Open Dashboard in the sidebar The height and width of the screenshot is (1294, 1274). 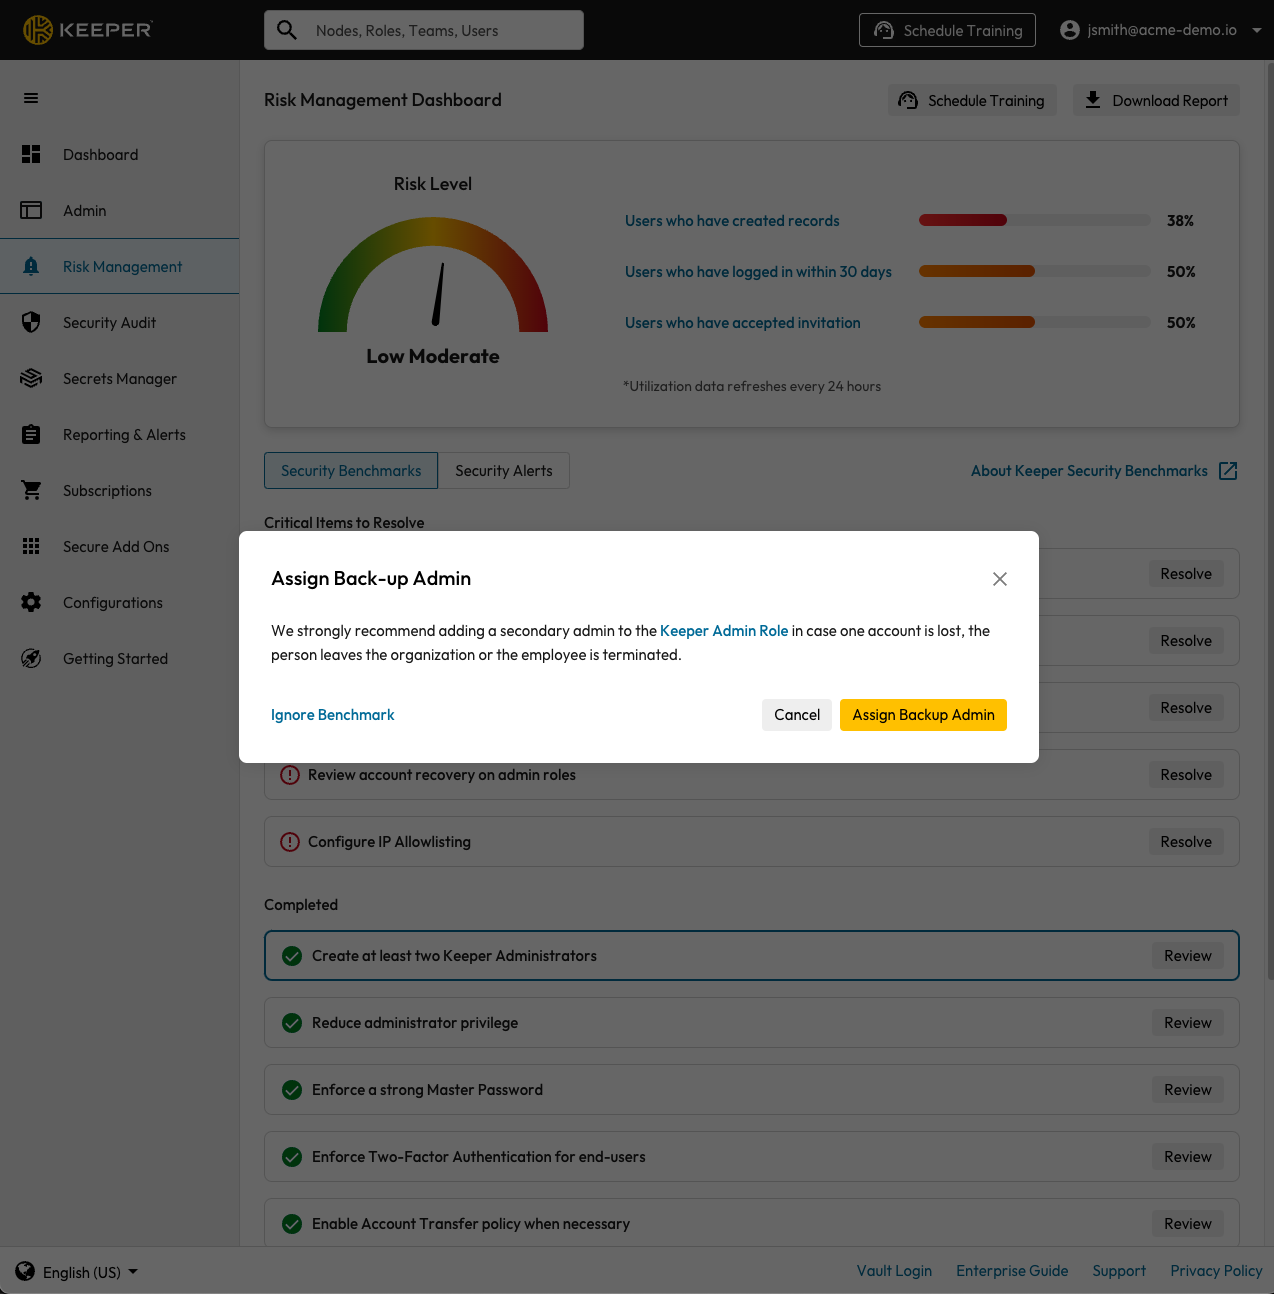coord(120,154)
